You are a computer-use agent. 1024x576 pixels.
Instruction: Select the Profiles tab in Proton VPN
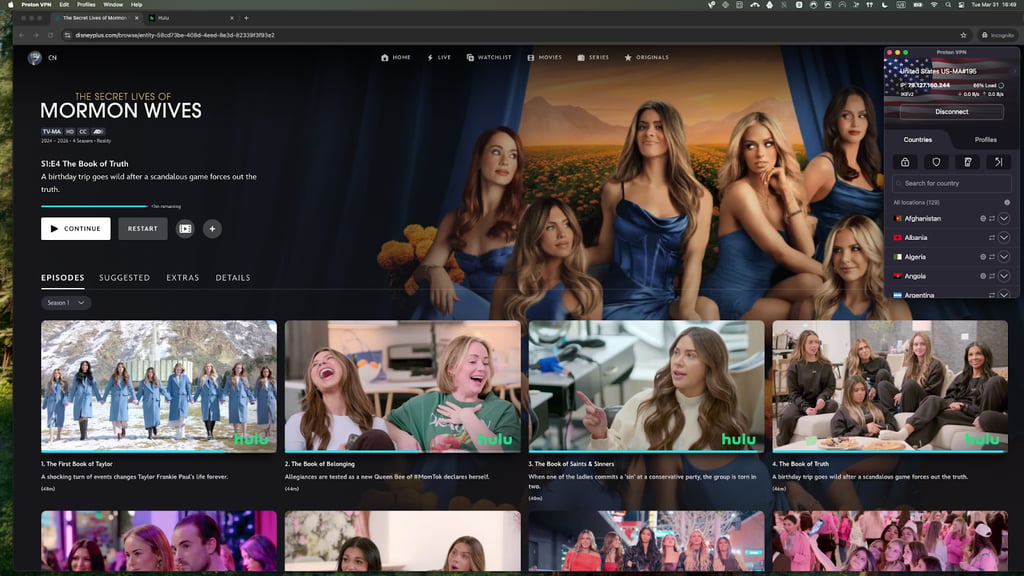tap(985, 140)
